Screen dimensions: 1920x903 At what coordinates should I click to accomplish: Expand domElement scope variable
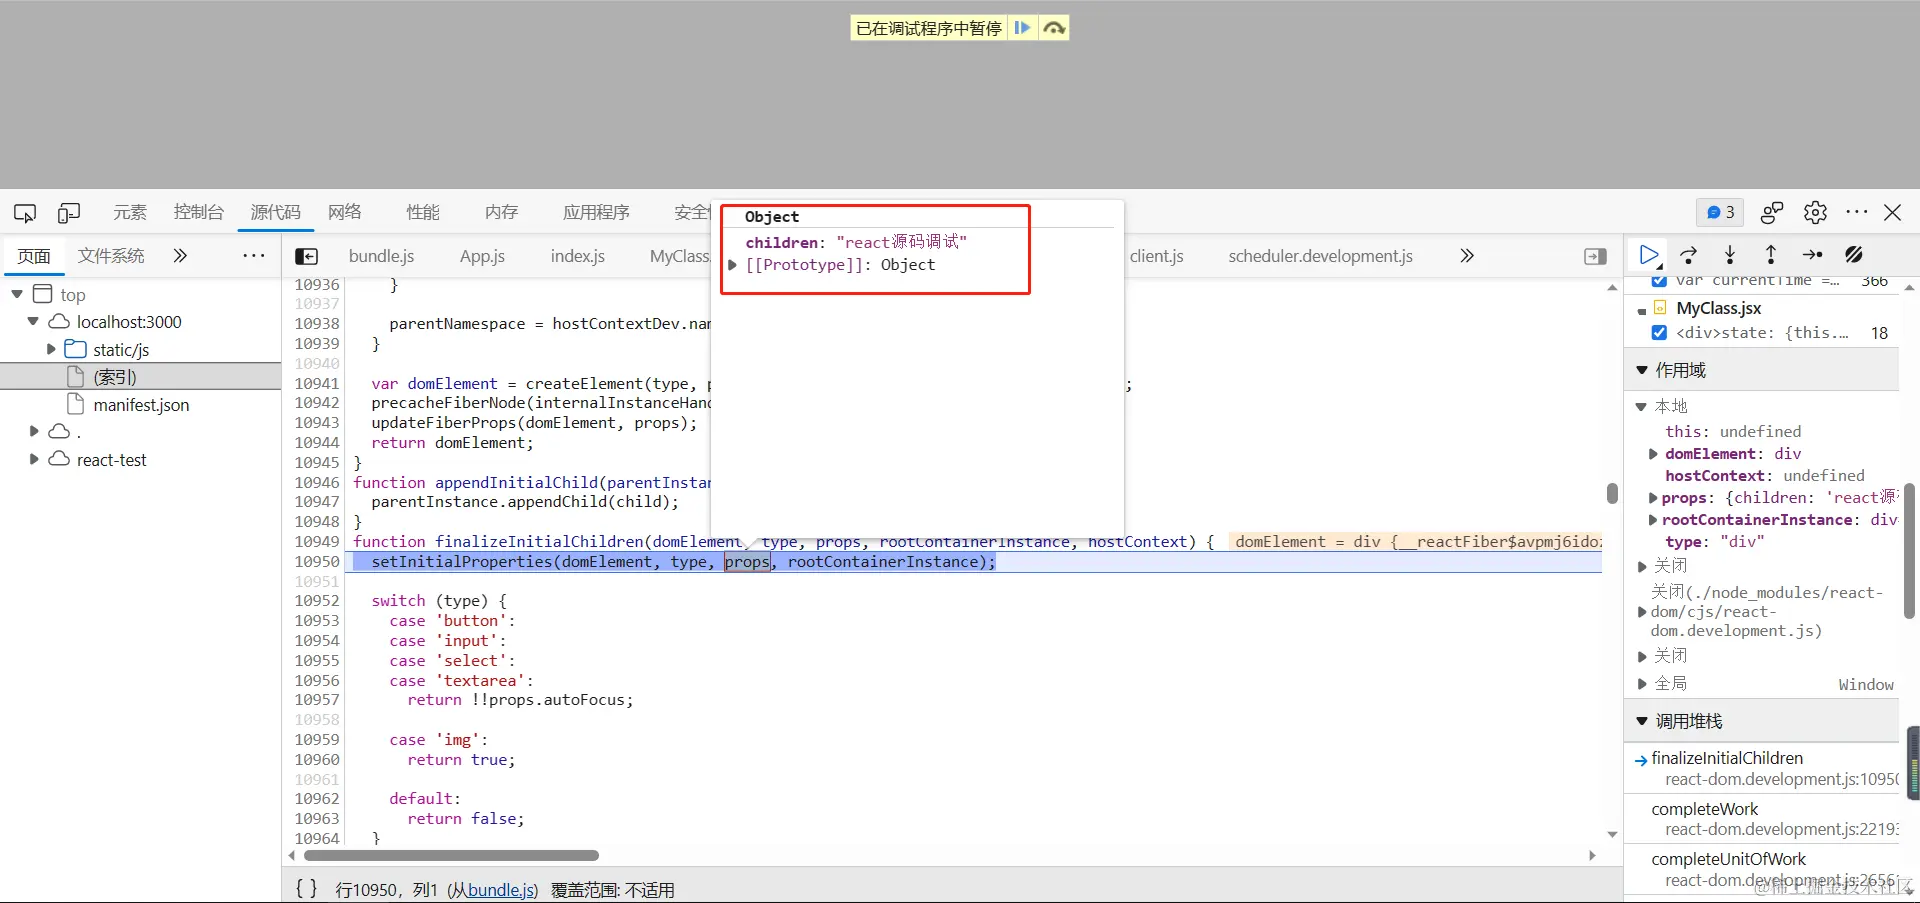[x=1653, y=454]
